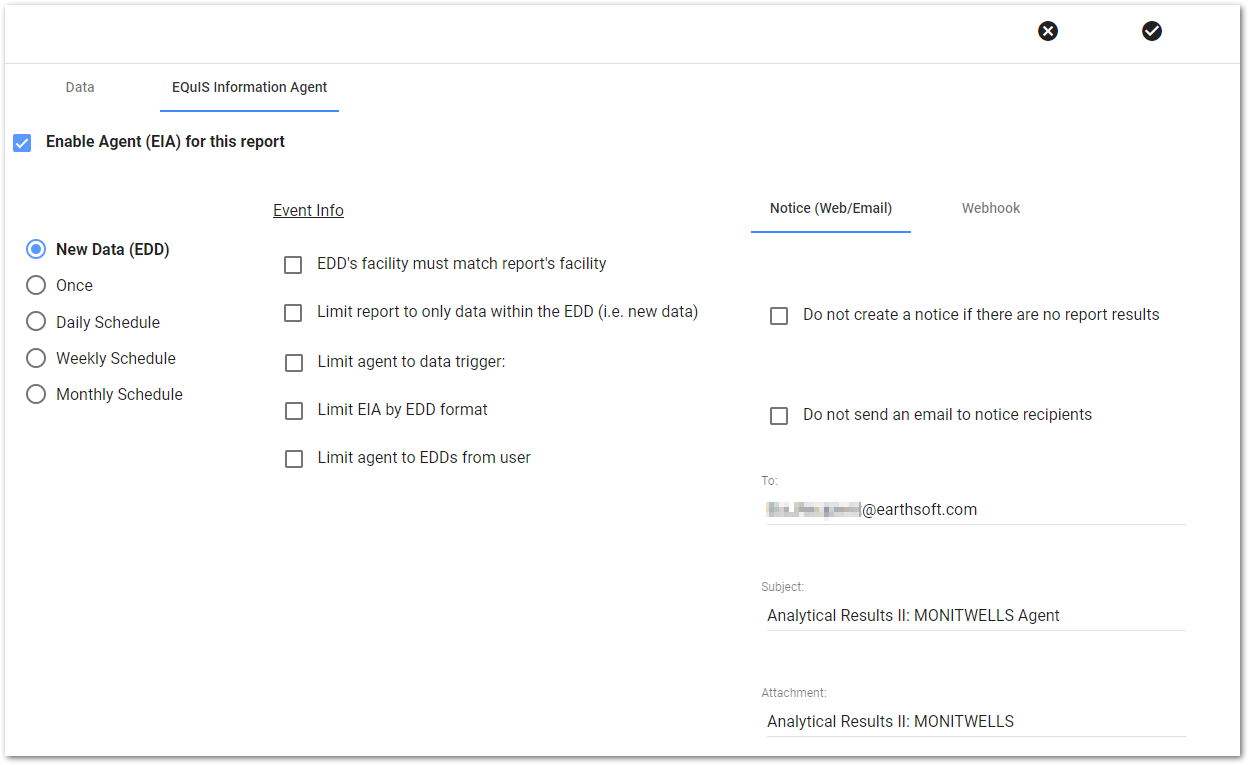Enable EDD's facility must match report's facility
The height and width of the screenshot is (765, 1249).
(293, 265)
